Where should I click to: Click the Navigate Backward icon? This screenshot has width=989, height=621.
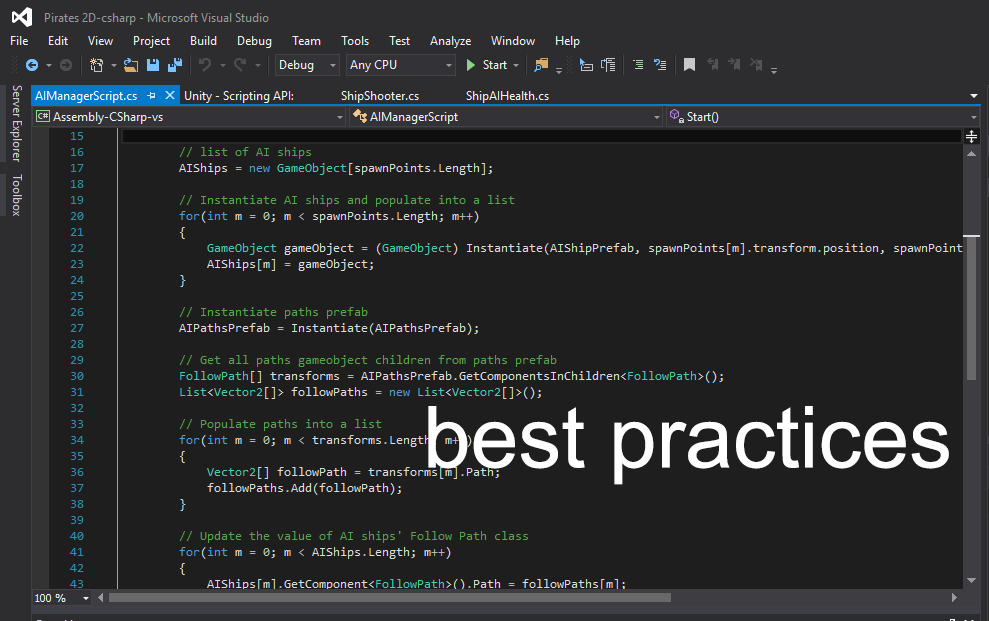click(x=33, y=66)
